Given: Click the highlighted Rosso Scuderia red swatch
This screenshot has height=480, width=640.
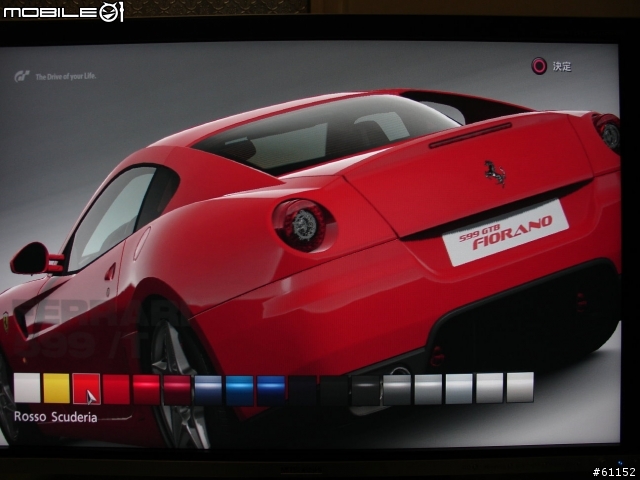Looking at the screenshot, I should click(x=87, y=389).
